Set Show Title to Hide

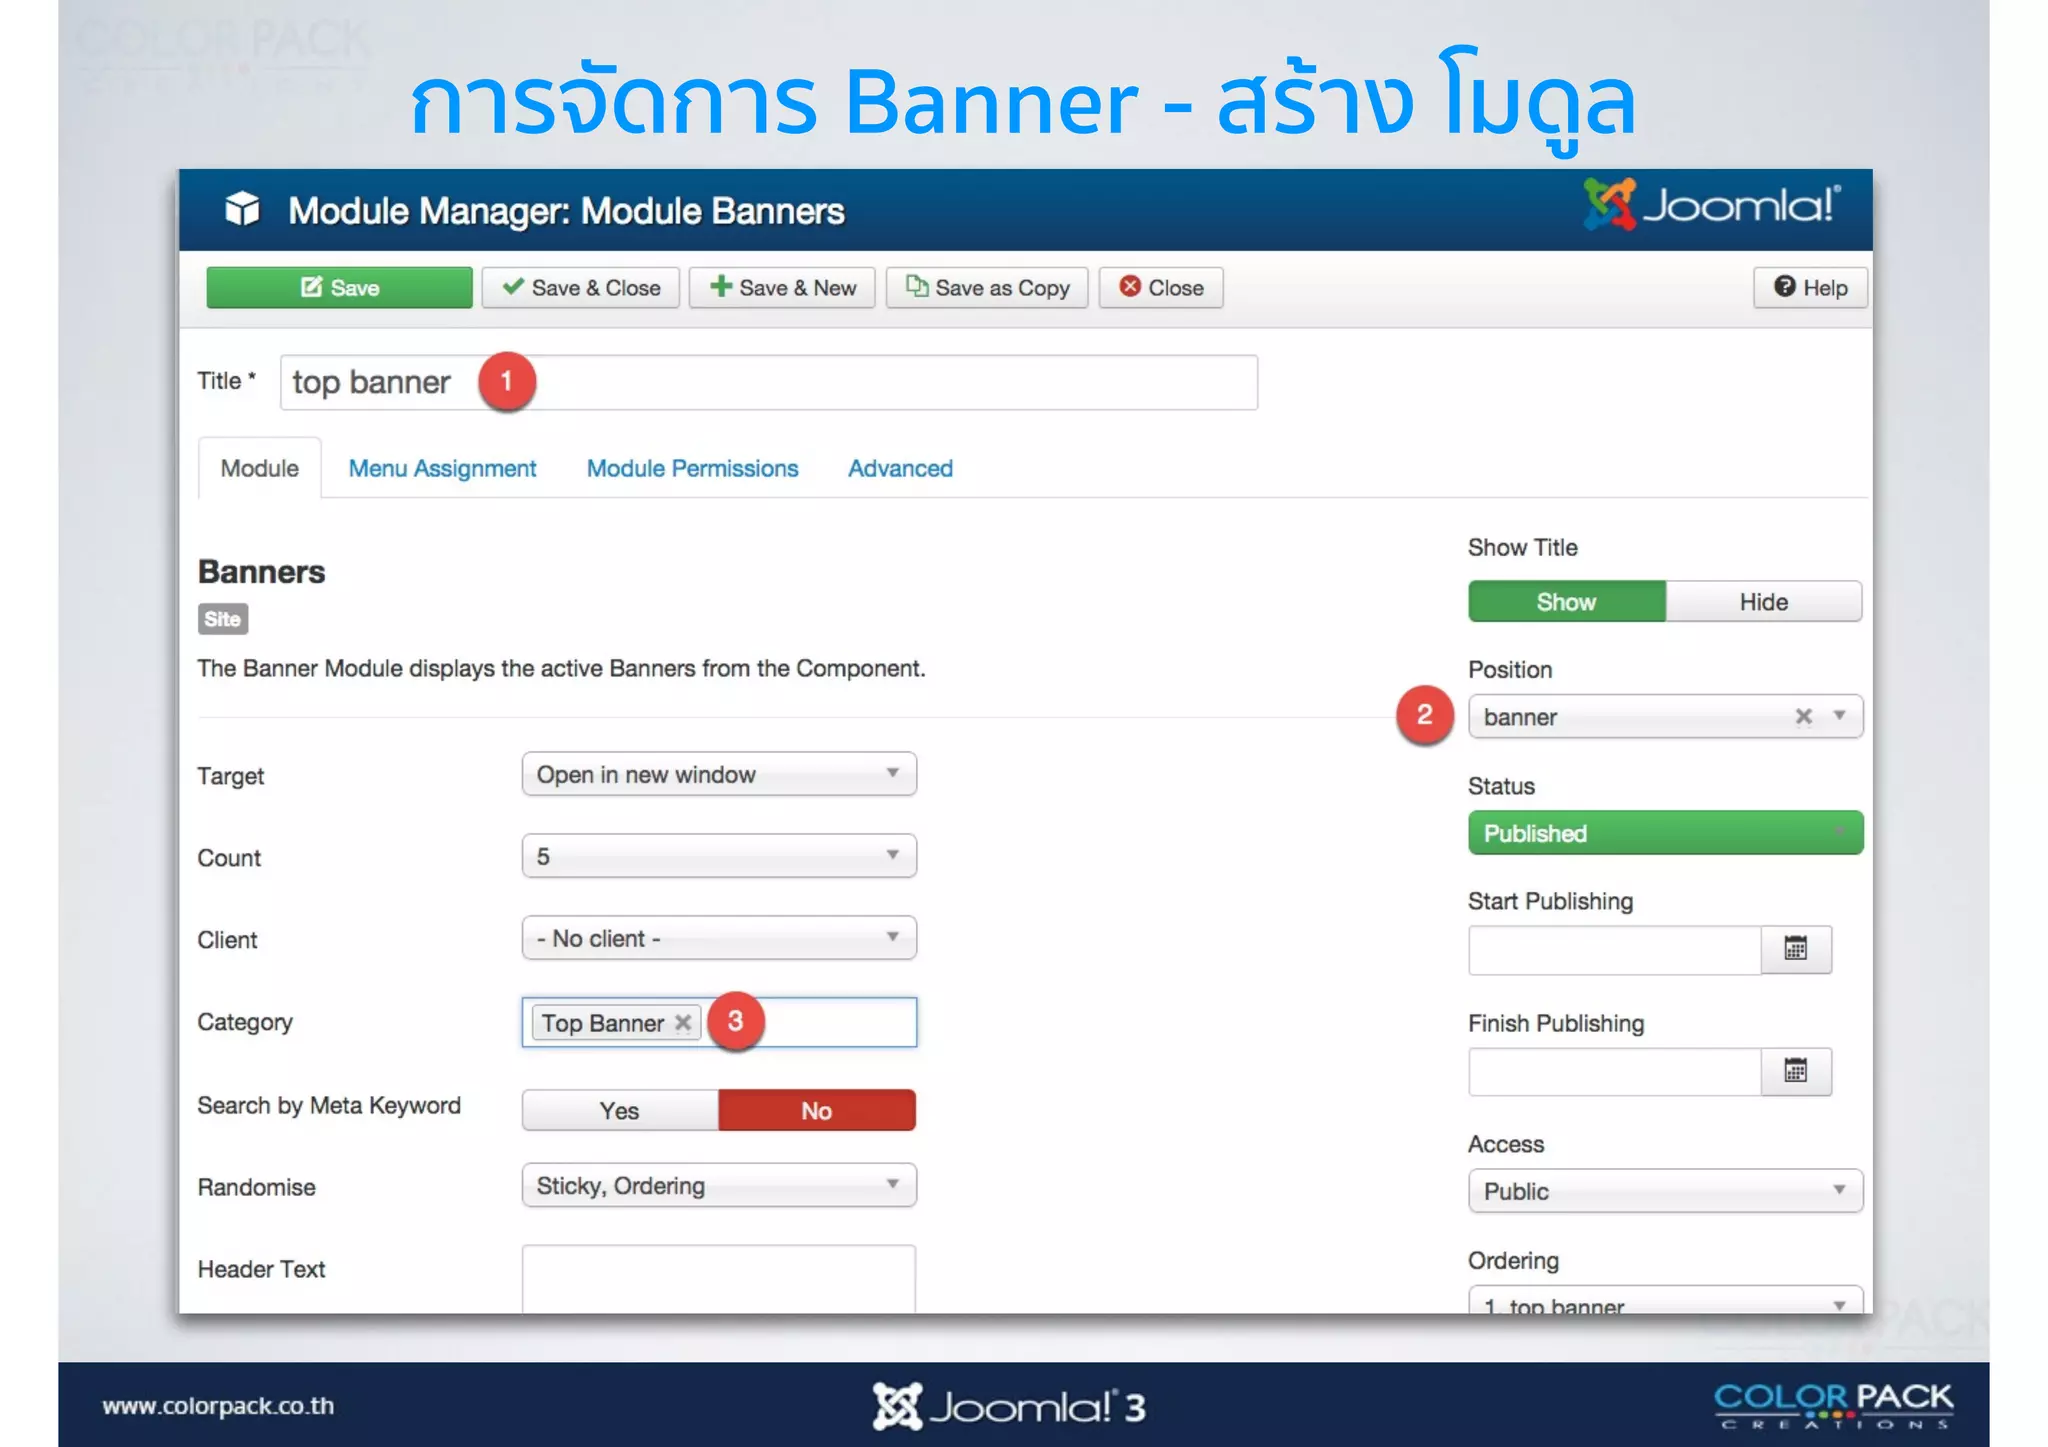coord(1764,602)
